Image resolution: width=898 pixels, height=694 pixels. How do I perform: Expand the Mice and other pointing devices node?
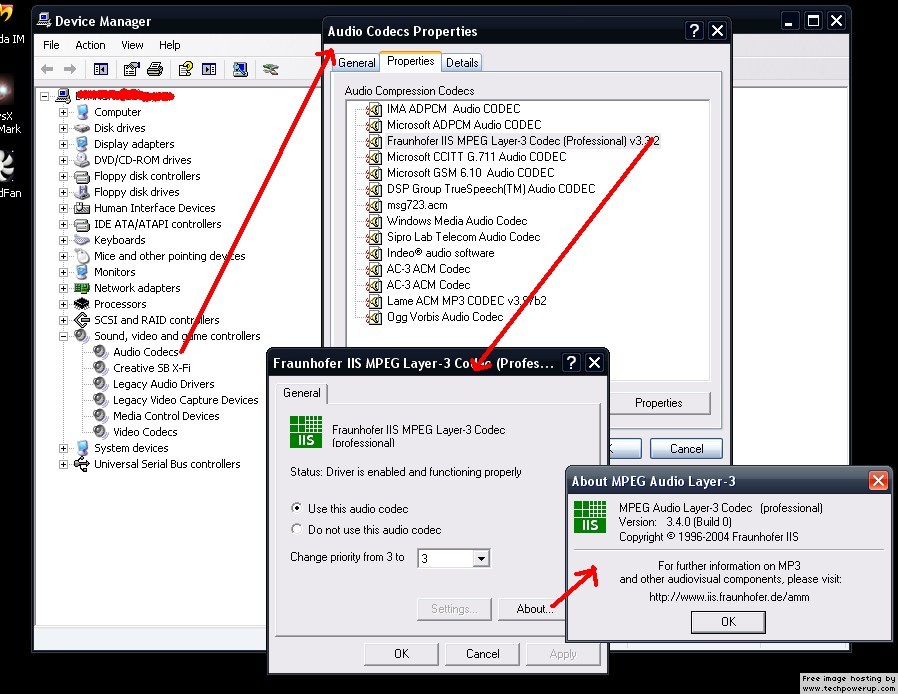click(x=64, y=257)
